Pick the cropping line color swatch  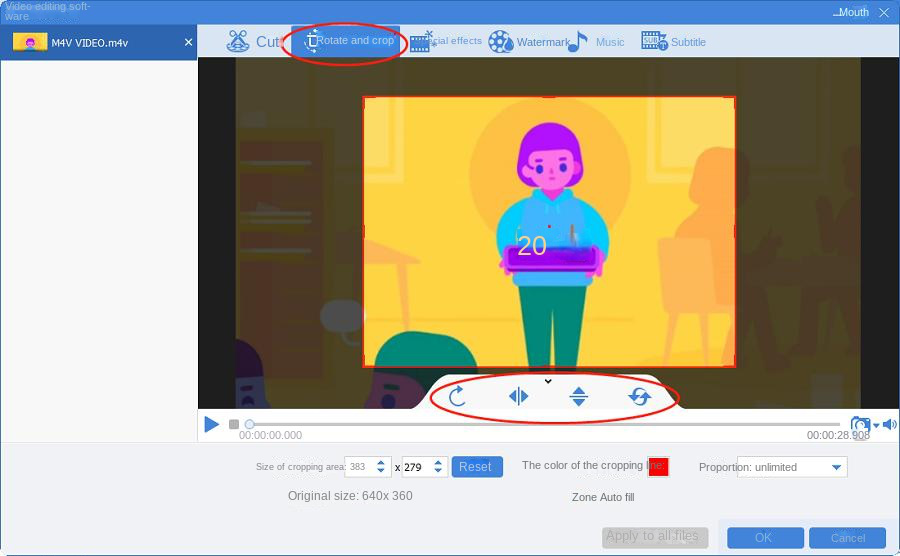pyautogui.click(x=658, y=467)
